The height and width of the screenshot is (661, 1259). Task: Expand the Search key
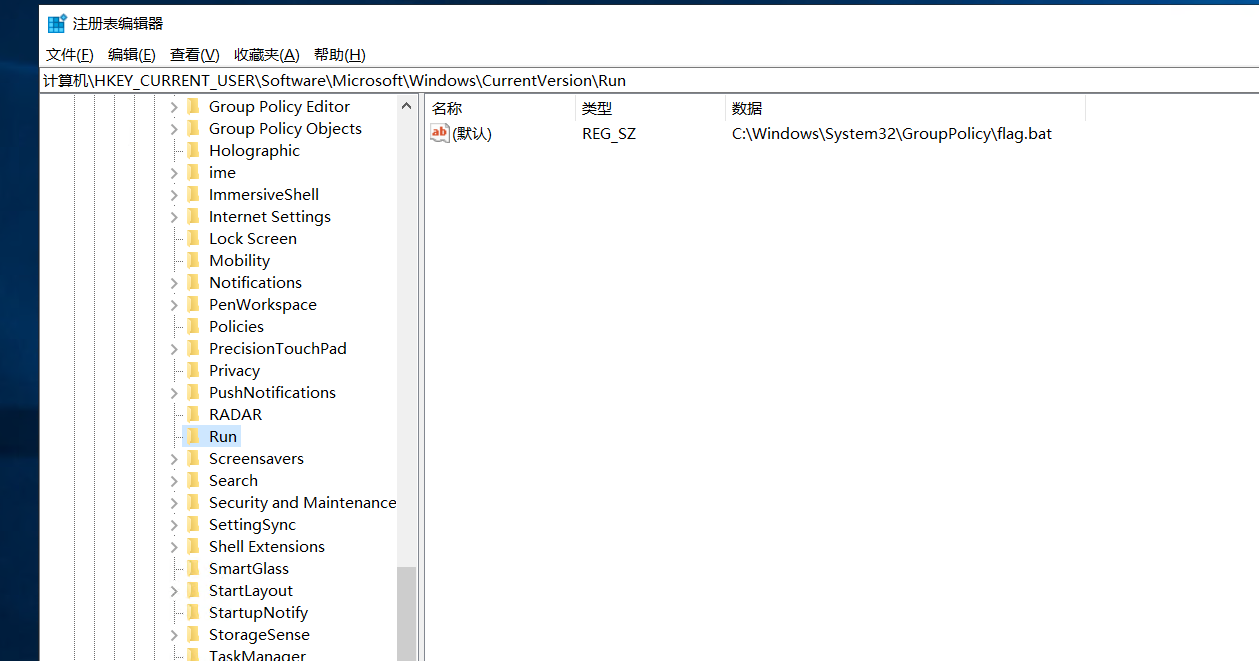point(174,481)
